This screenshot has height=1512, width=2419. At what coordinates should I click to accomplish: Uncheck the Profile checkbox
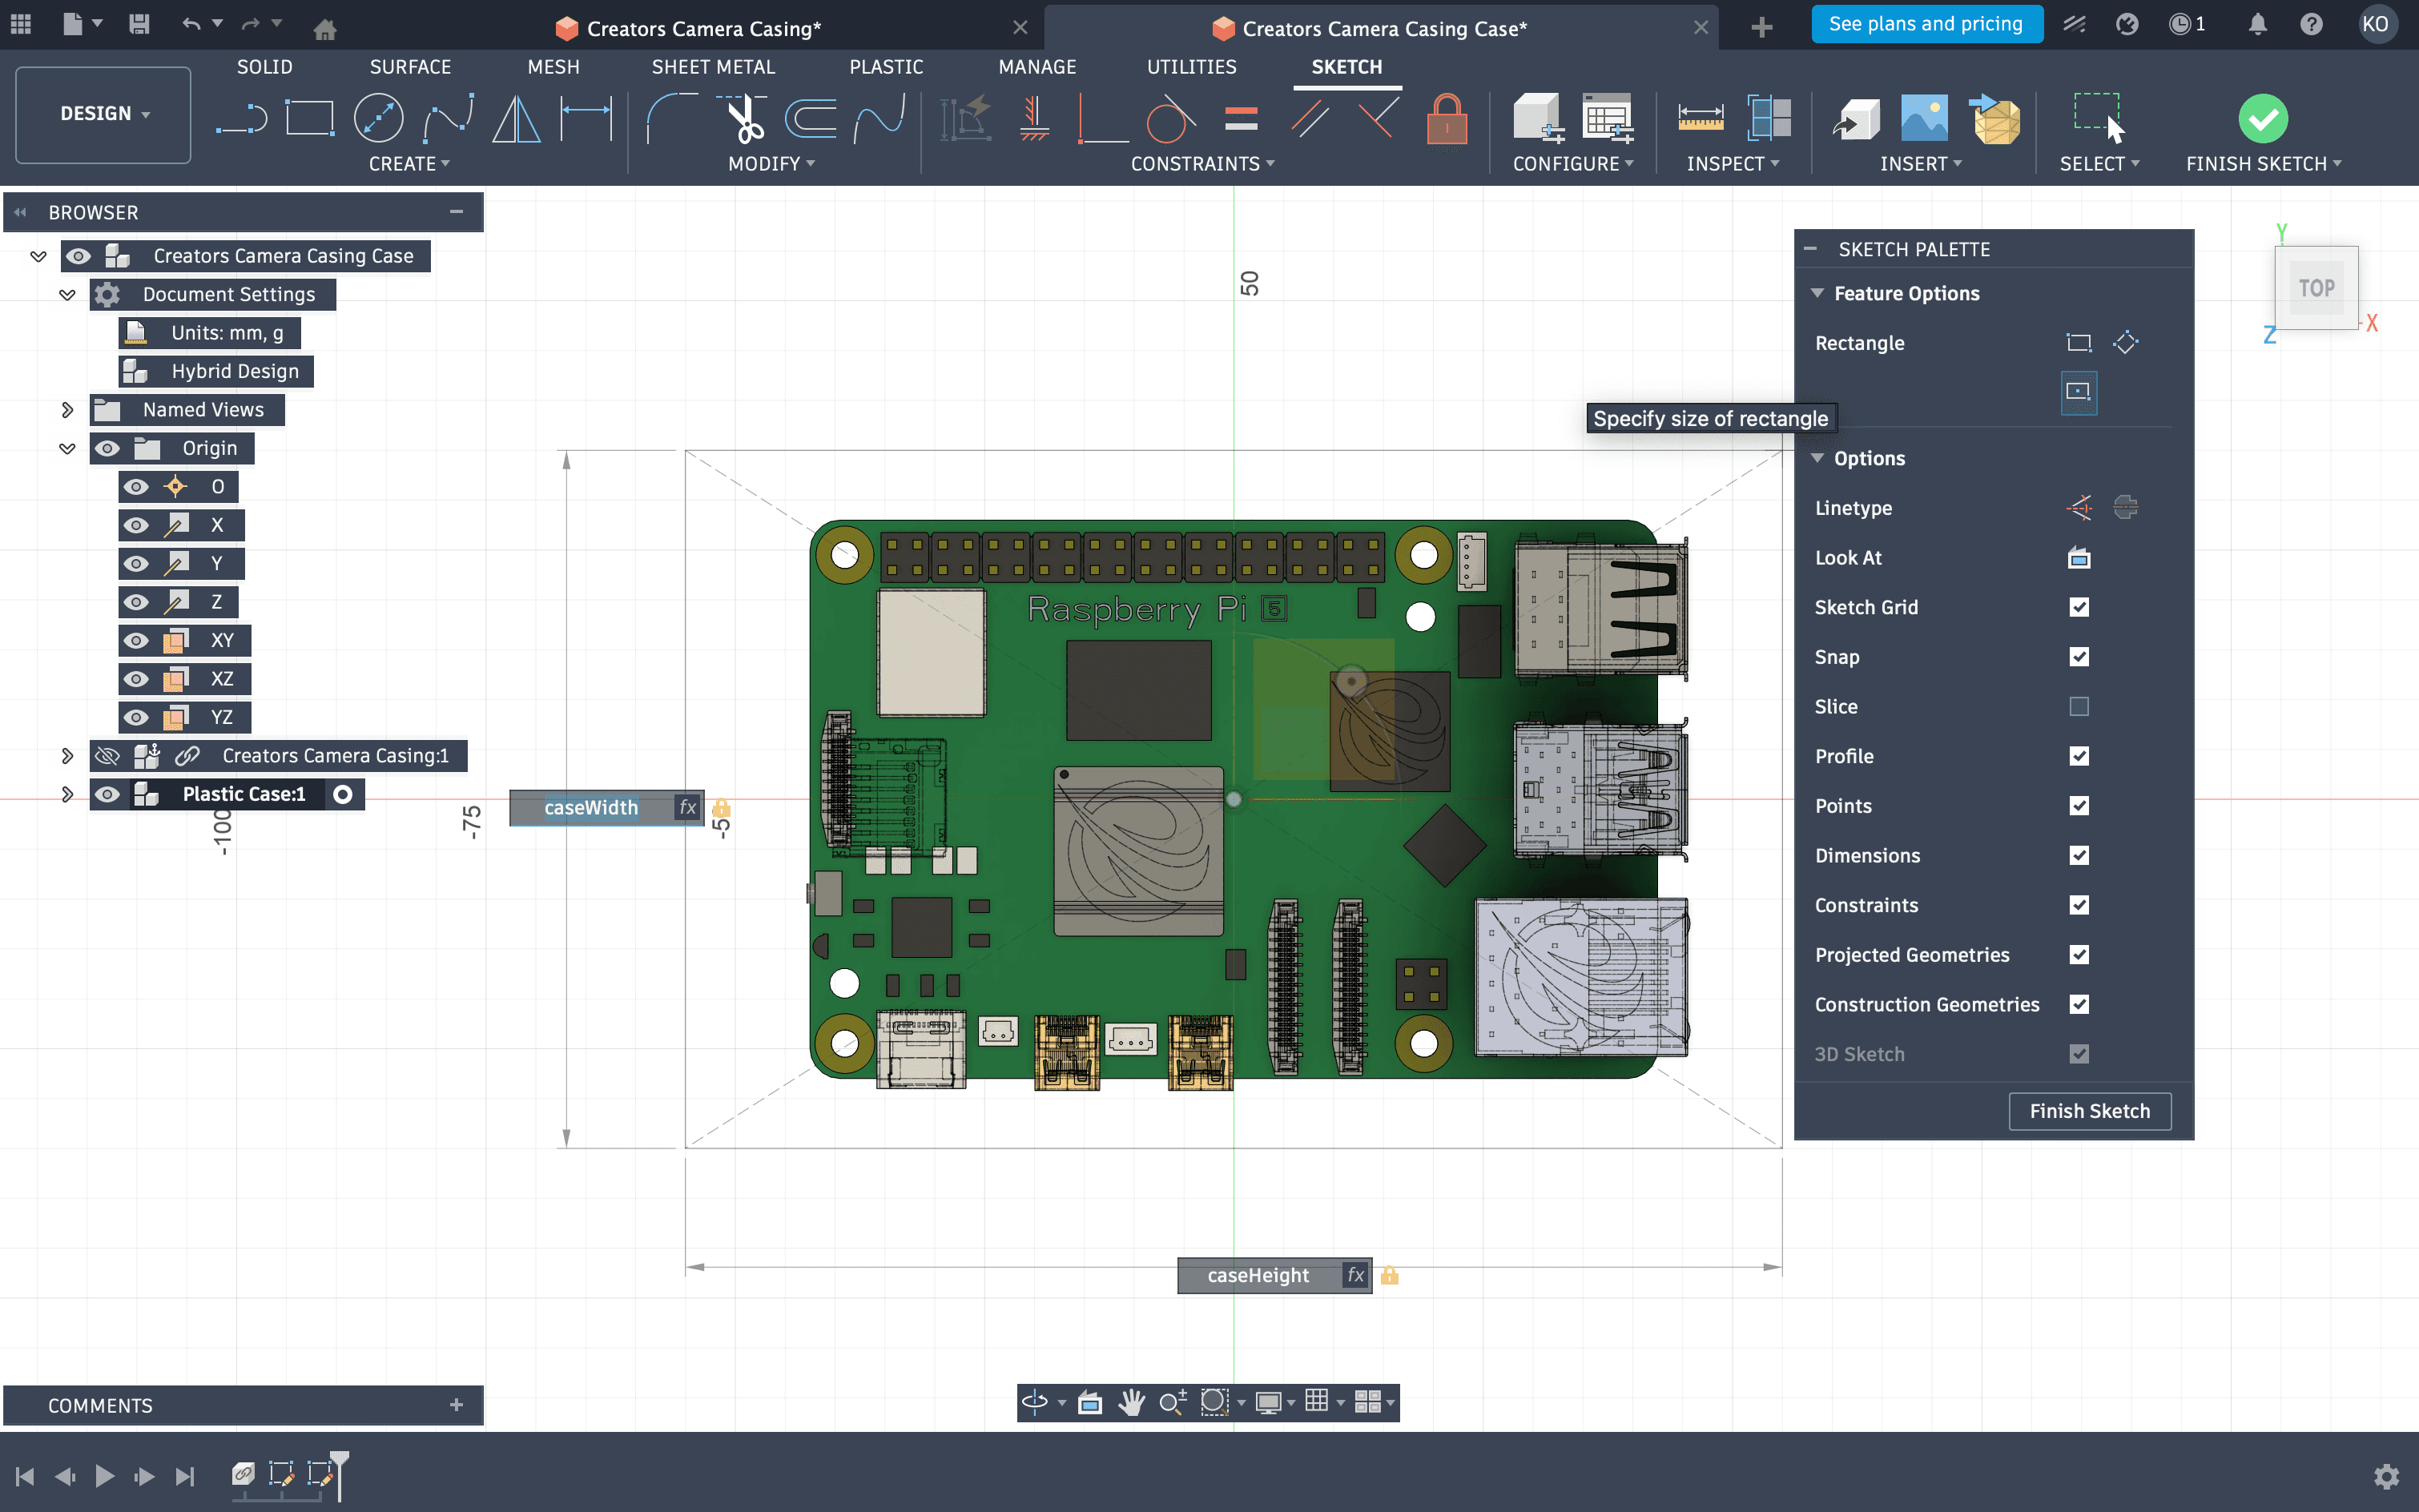(x=2079, y=756)
